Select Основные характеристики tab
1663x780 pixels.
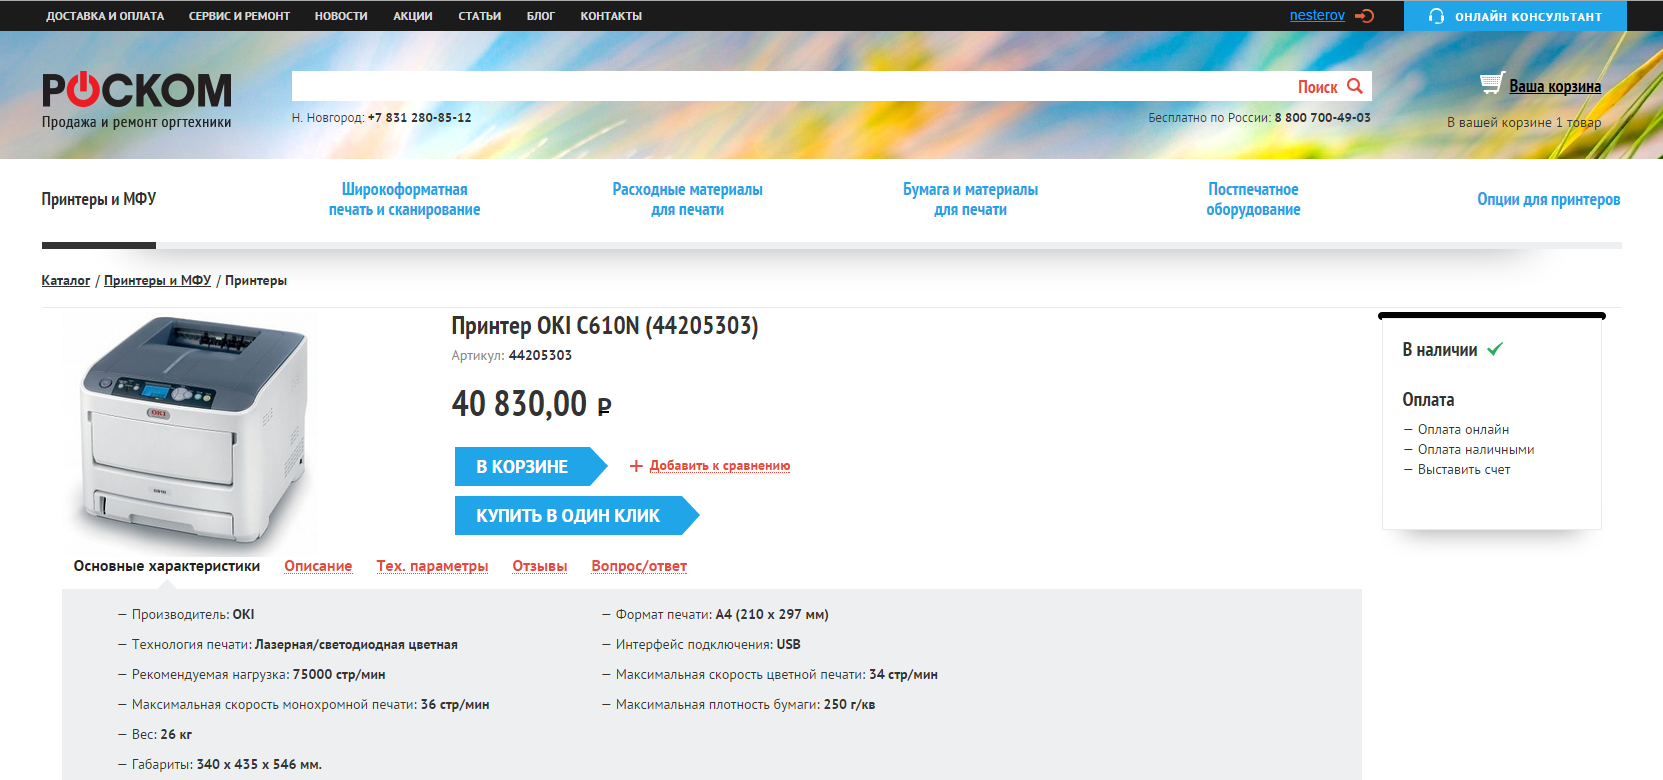click(x=167, y=566)
